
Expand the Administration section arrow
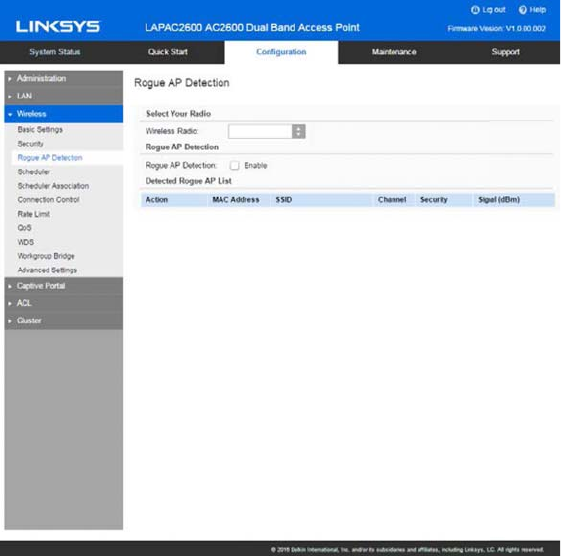pyautogui.click(x=10, y=78)
